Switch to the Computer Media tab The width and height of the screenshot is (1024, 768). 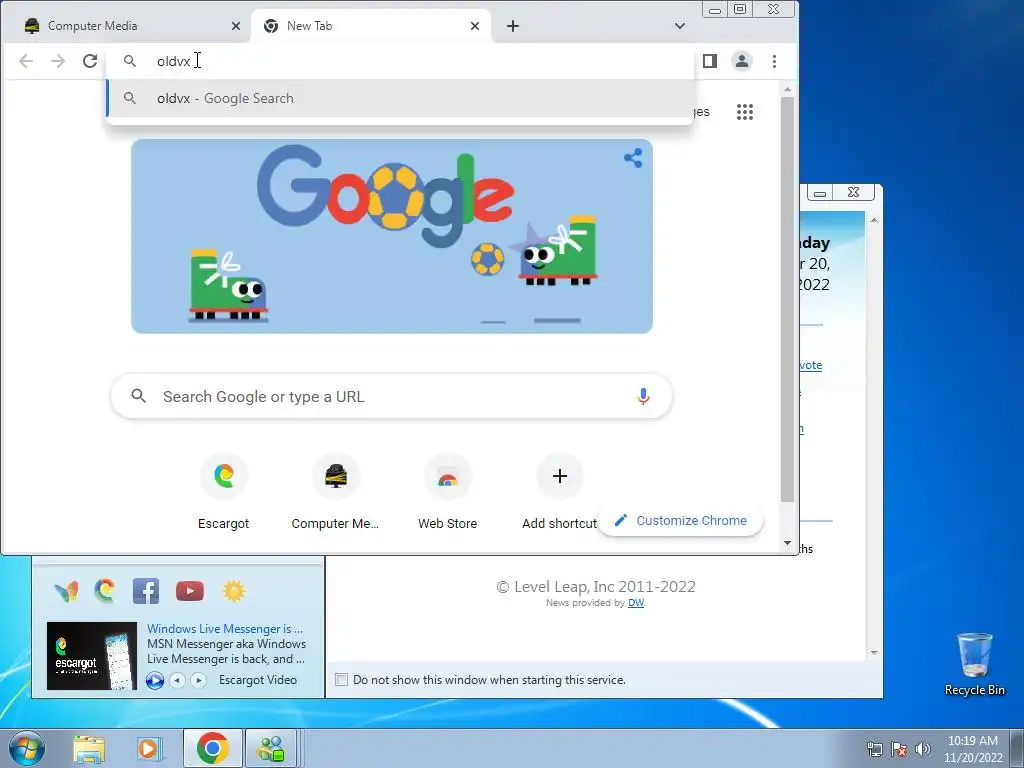point(128,26)
